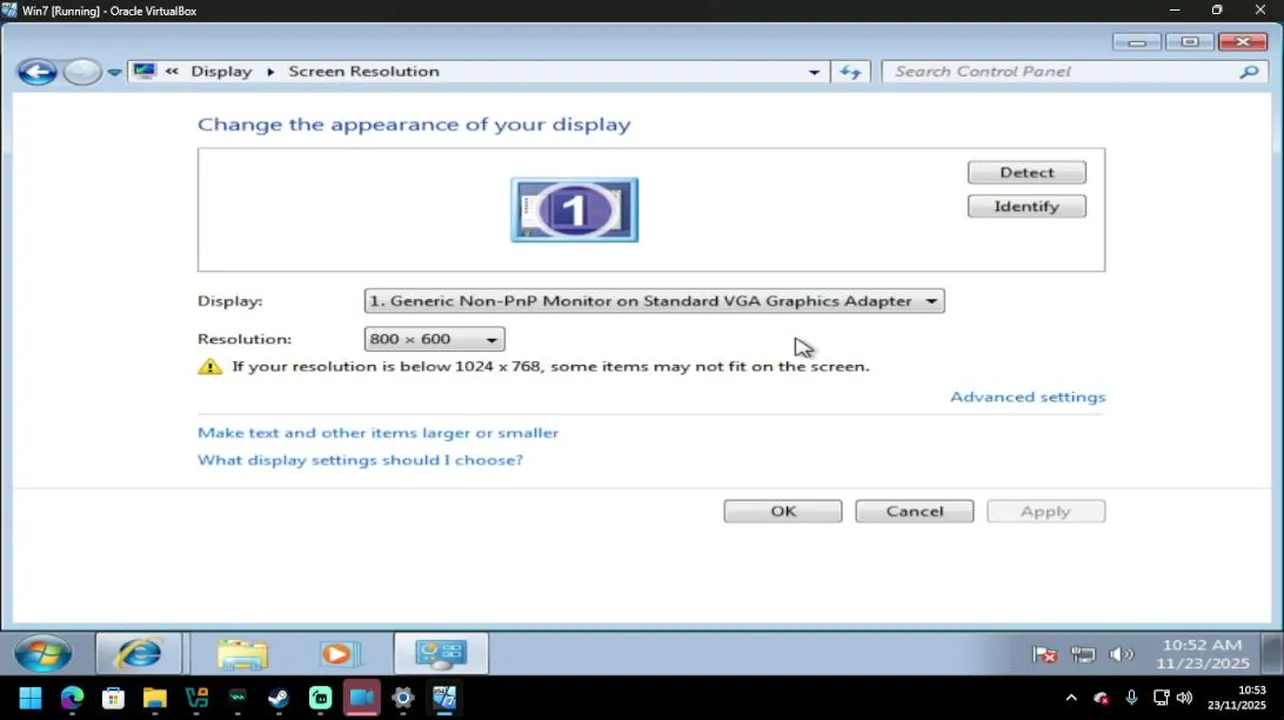Viewport: 1284px width, 720px height.
Task: Click the Identify button
Action: point(1027,206)
